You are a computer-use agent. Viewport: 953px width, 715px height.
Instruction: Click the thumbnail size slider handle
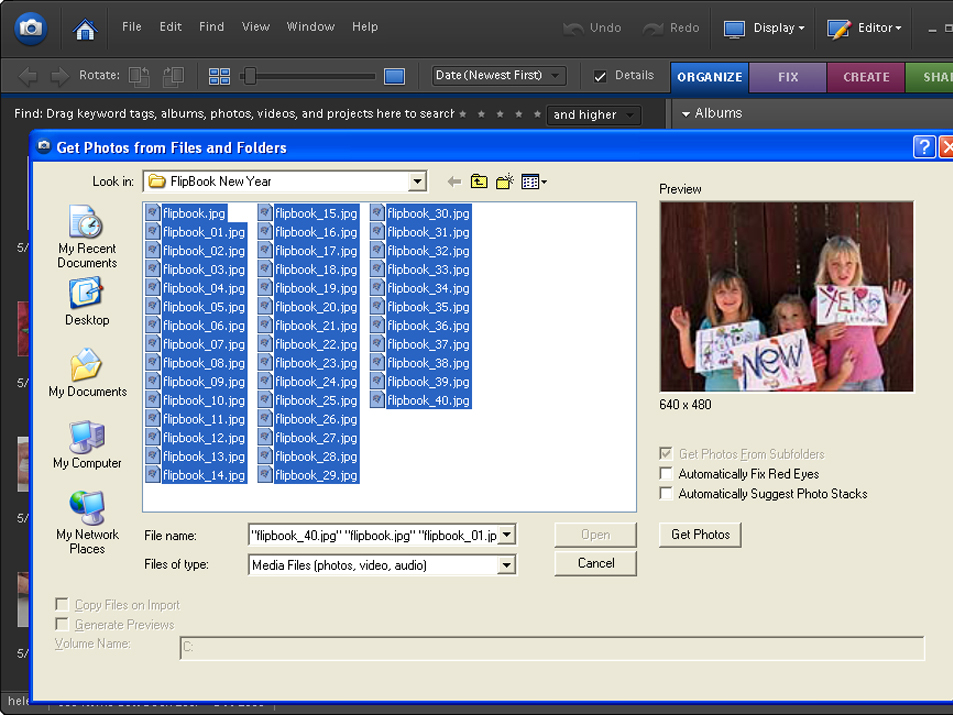249,76
